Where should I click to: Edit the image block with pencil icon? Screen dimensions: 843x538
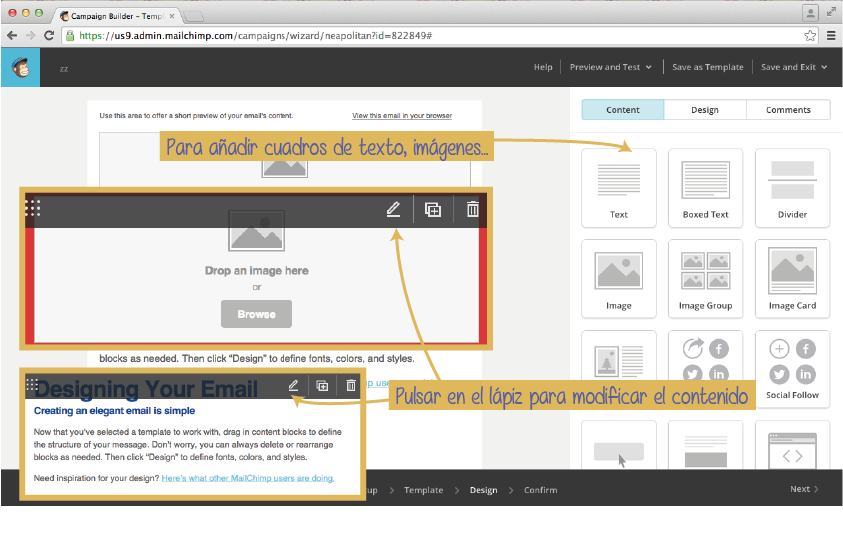(x=394, y=209)
